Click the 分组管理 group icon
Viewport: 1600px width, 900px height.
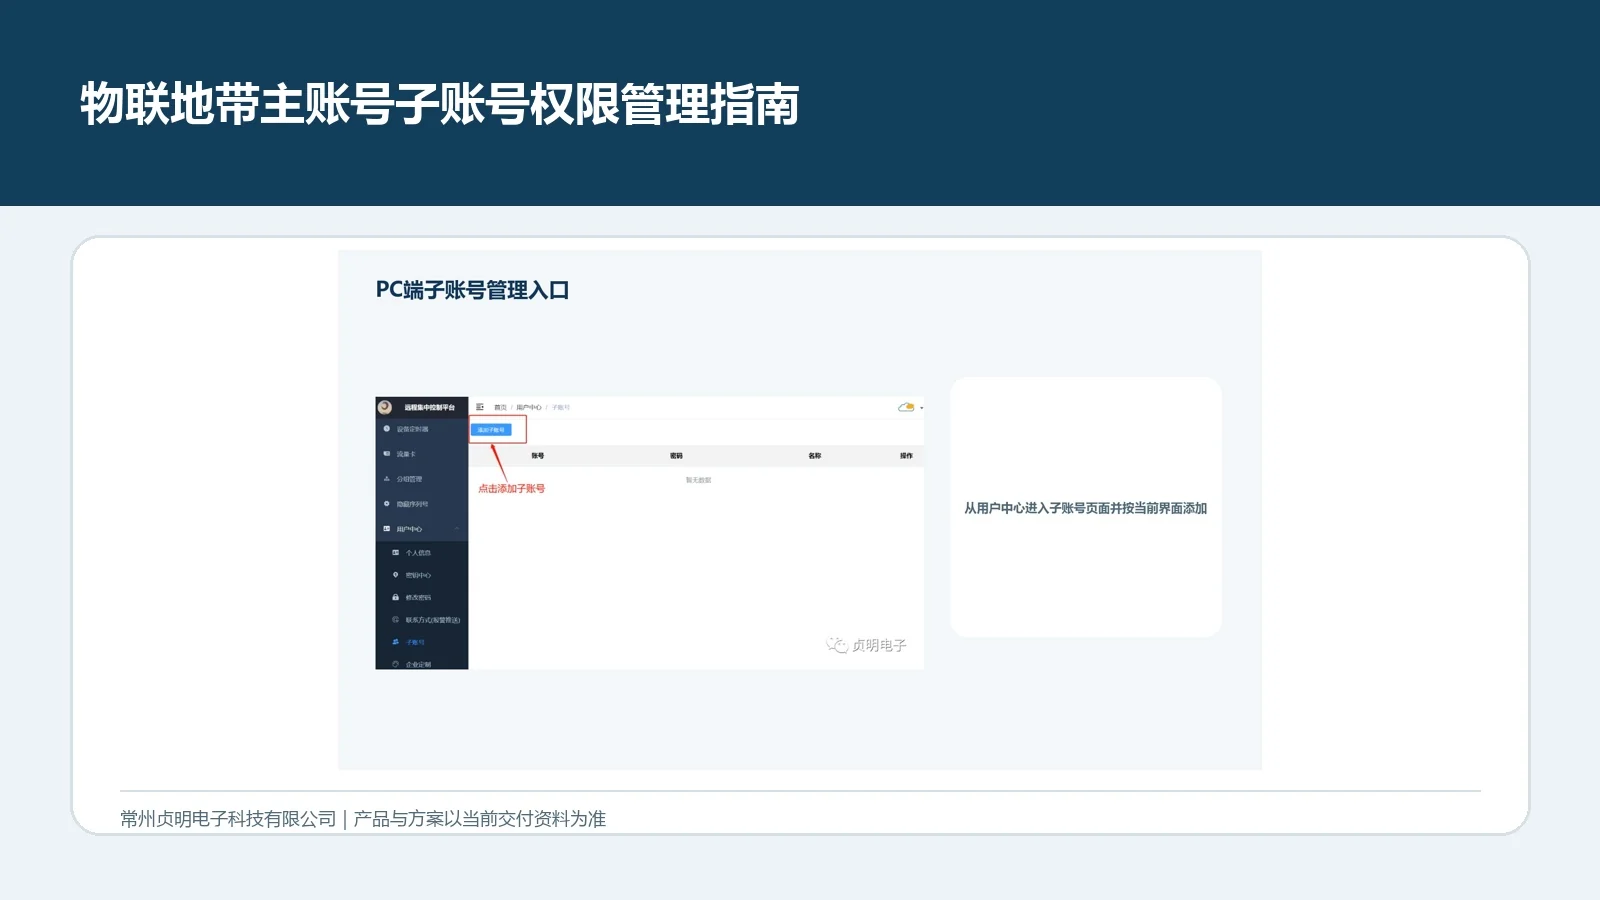pyautogui.click(x=387, y=479)
